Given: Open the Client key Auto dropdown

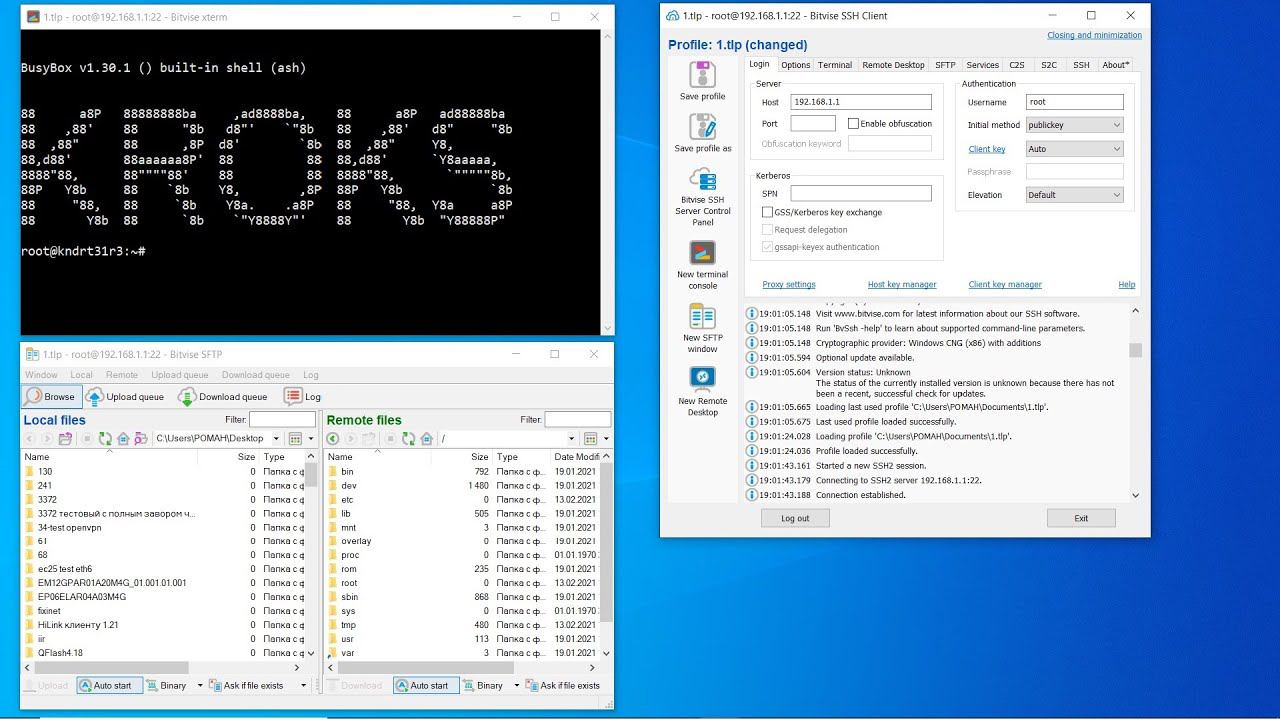Looking at the screenshot, I should pos(1075,149).
